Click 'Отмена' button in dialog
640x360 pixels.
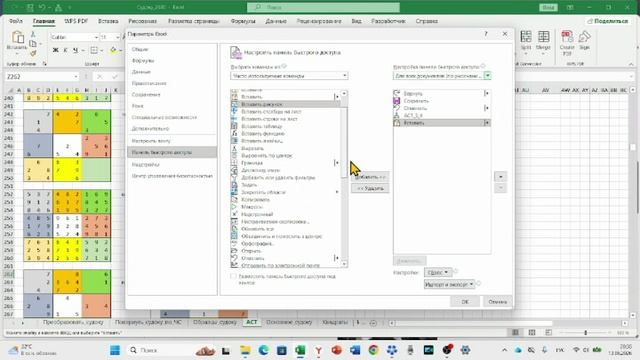point(497,302)
